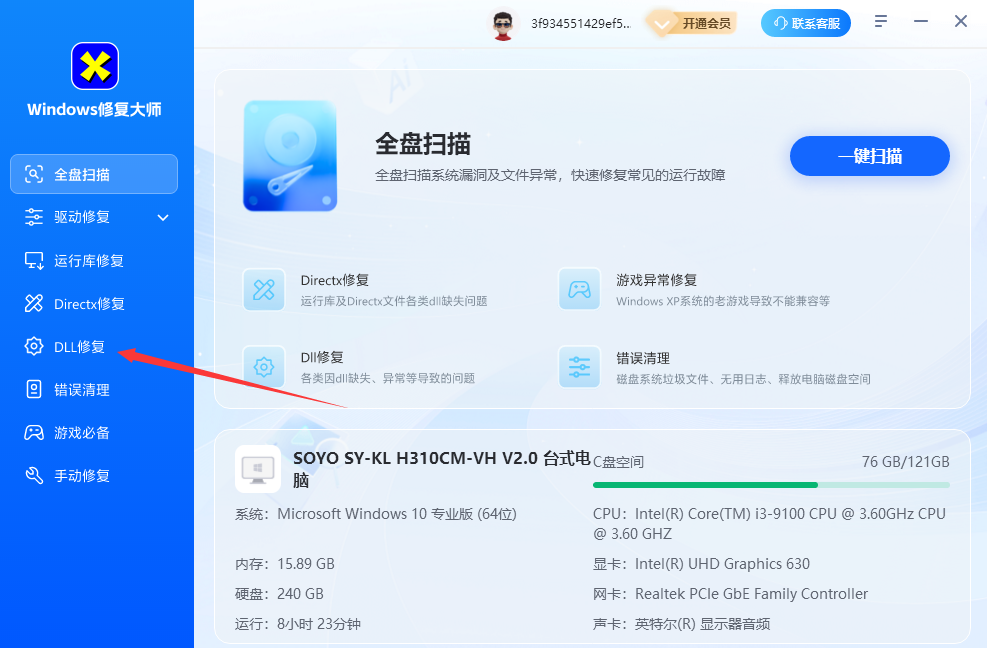Viewport: 987px width, 648px height.
Task: Click the hard disk scan illustration
Action: tap(290, 156)
